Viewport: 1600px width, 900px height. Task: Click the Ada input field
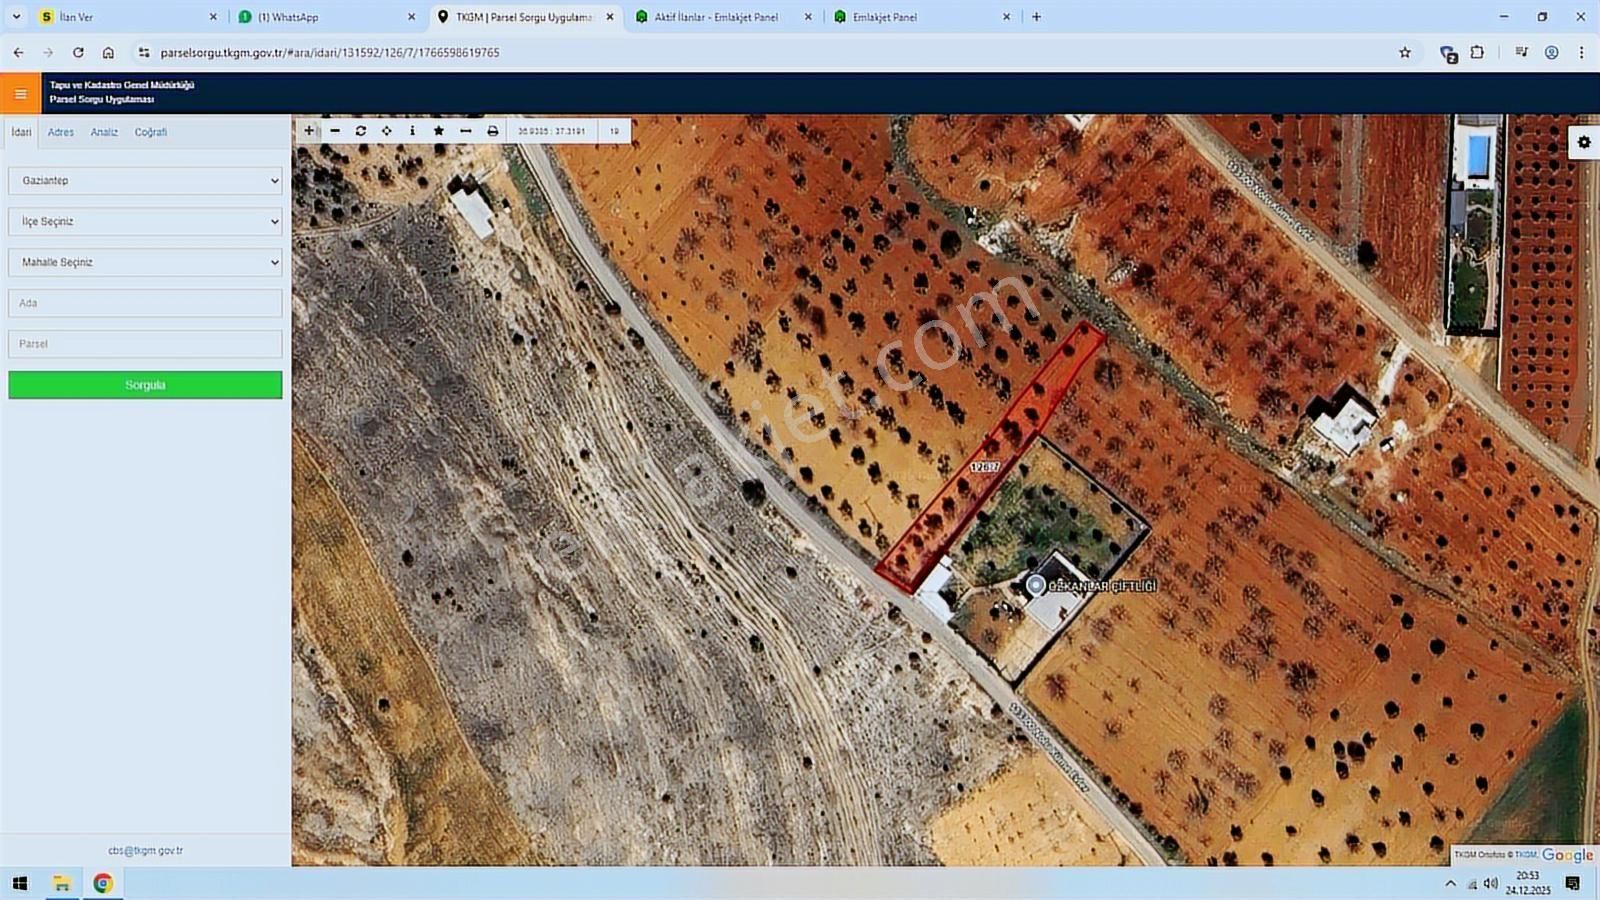(x=144, y=302)
